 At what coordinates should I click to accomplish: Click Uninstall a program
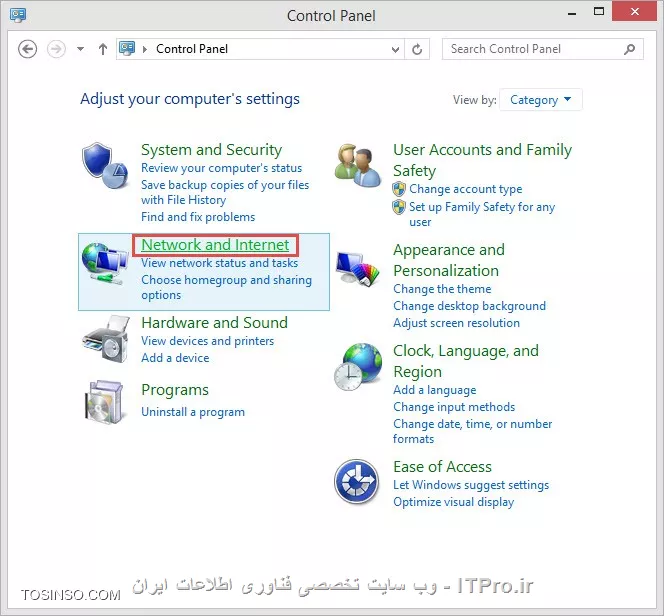193,412
